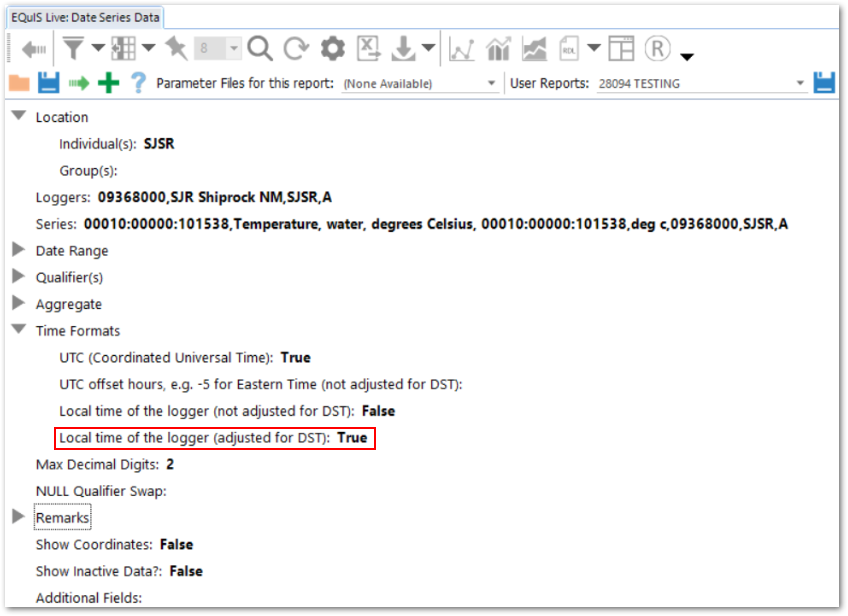Click the line chart icon
Viewport: 848px width, 616px height.
tap(461, 48)
